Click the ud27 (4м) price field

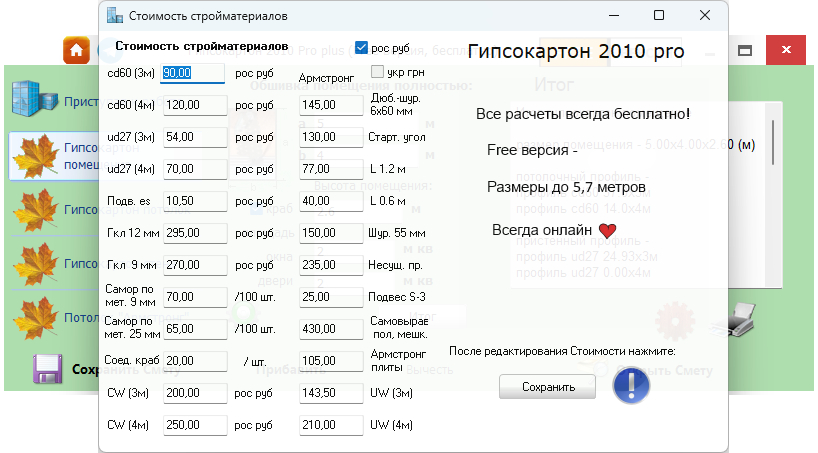point(195,169)
